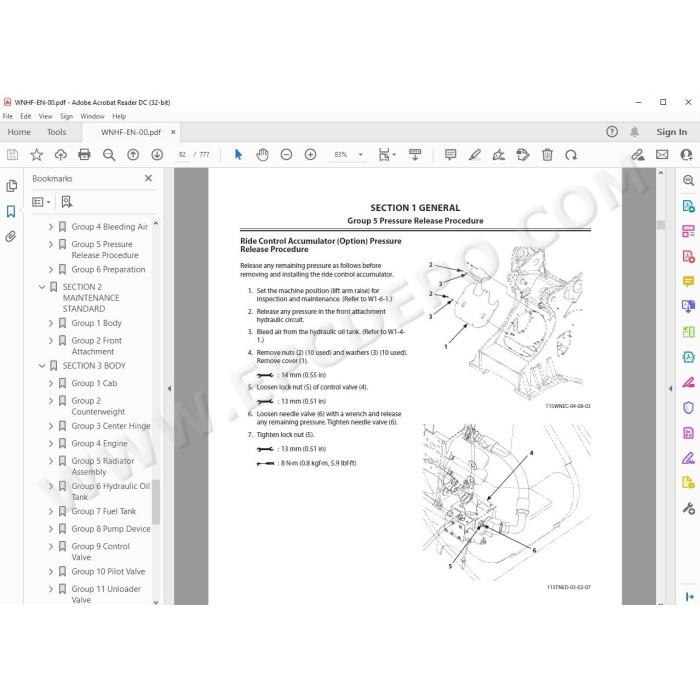
Task: Rotate the page view icon
Action: click(x=571, y=155)
